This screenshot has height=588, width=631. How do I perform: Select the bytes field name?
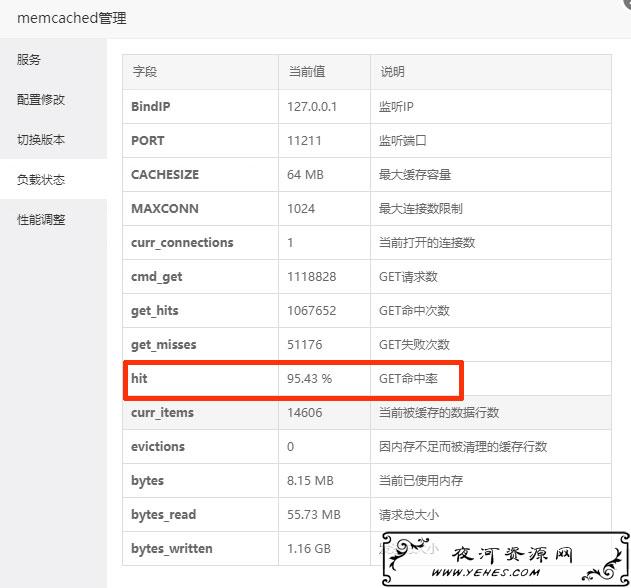tap(147, 481)
